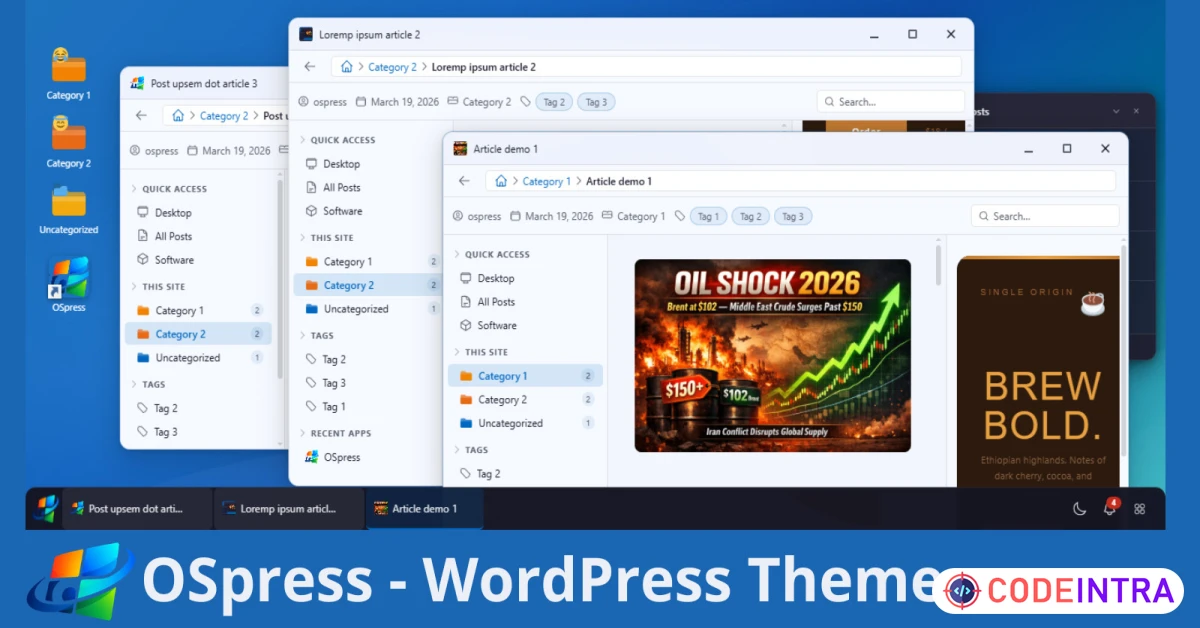Viewport: 1200px width, 628px height.
Task: Go back in Post upsem dot article window
Action: [141, 115]
